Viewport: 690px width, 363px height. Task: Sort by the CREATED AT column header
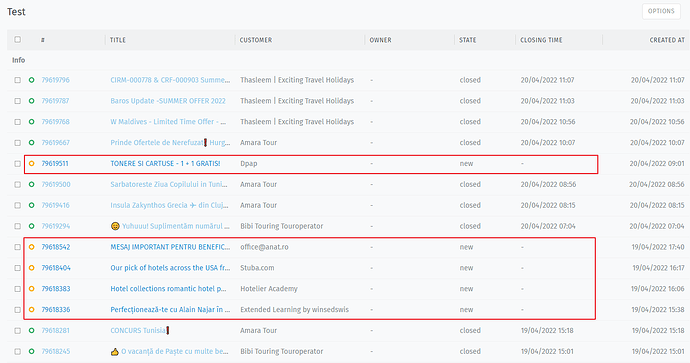[x=667, y=40]
